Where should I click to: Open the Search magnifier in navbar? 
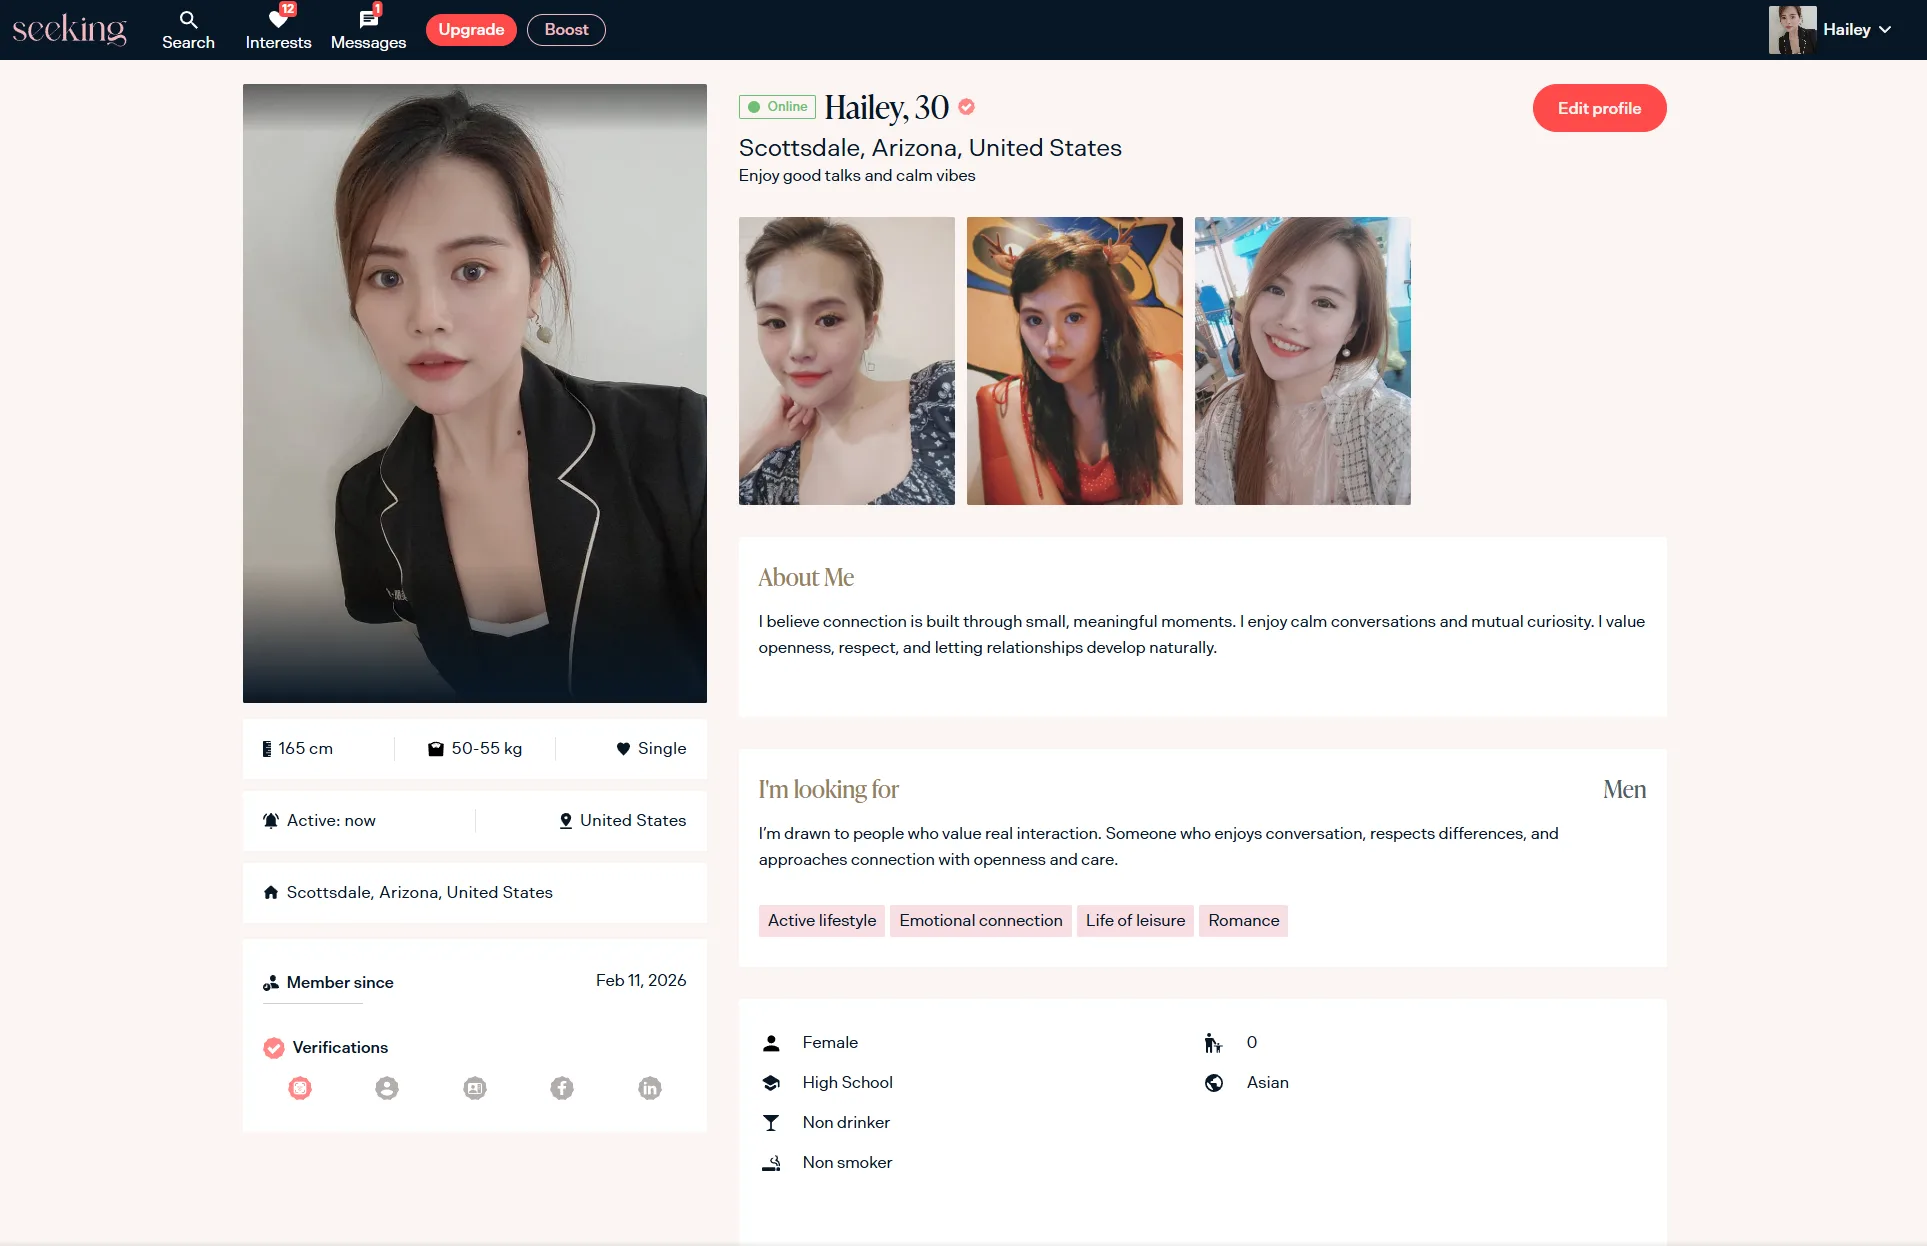pyautogui.click(x=188, y=20)
